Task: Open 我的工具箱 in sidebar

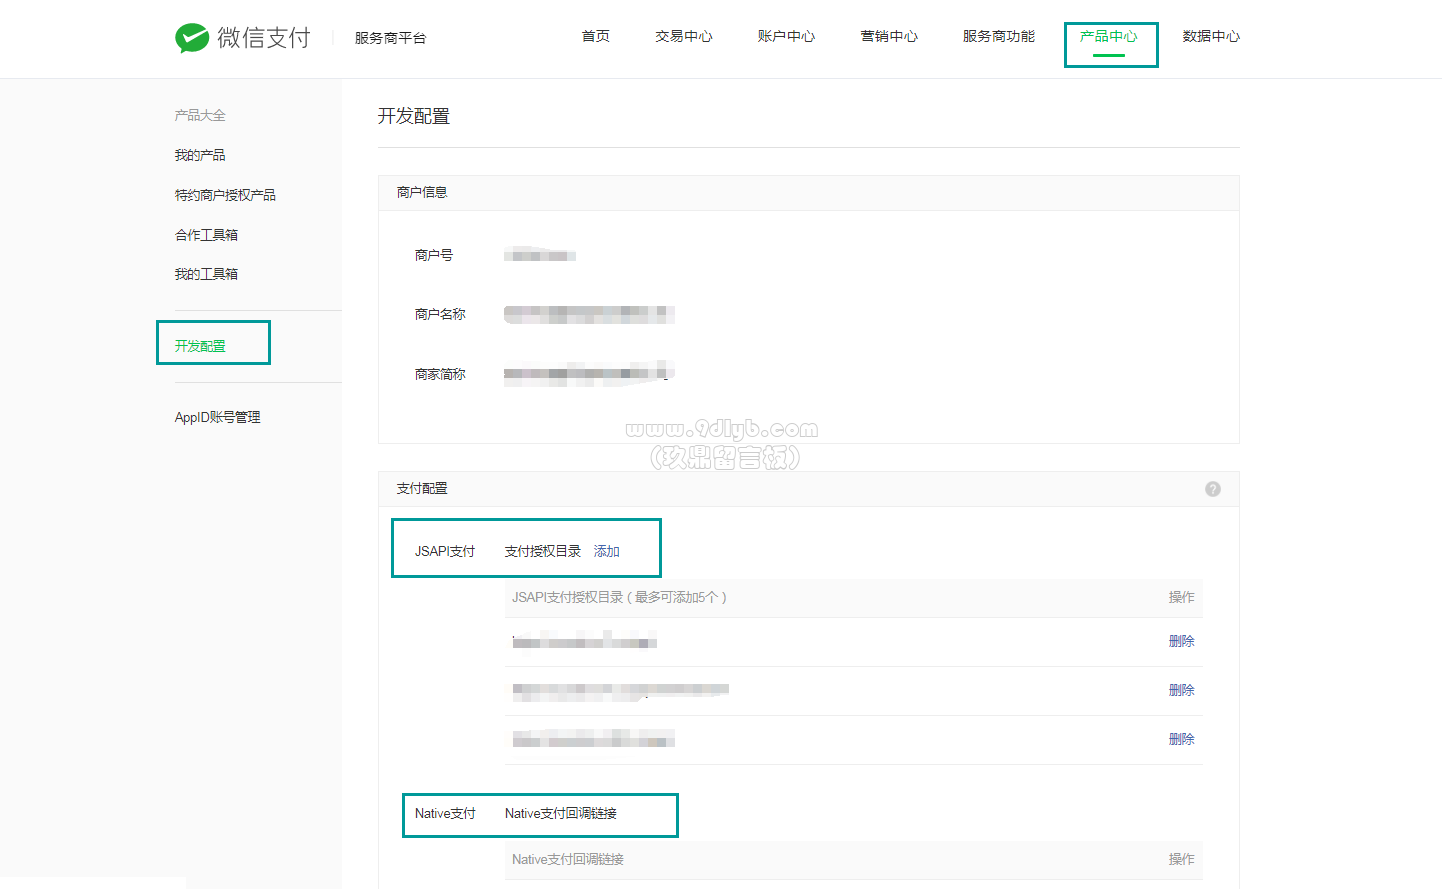Action: [206, 274]
